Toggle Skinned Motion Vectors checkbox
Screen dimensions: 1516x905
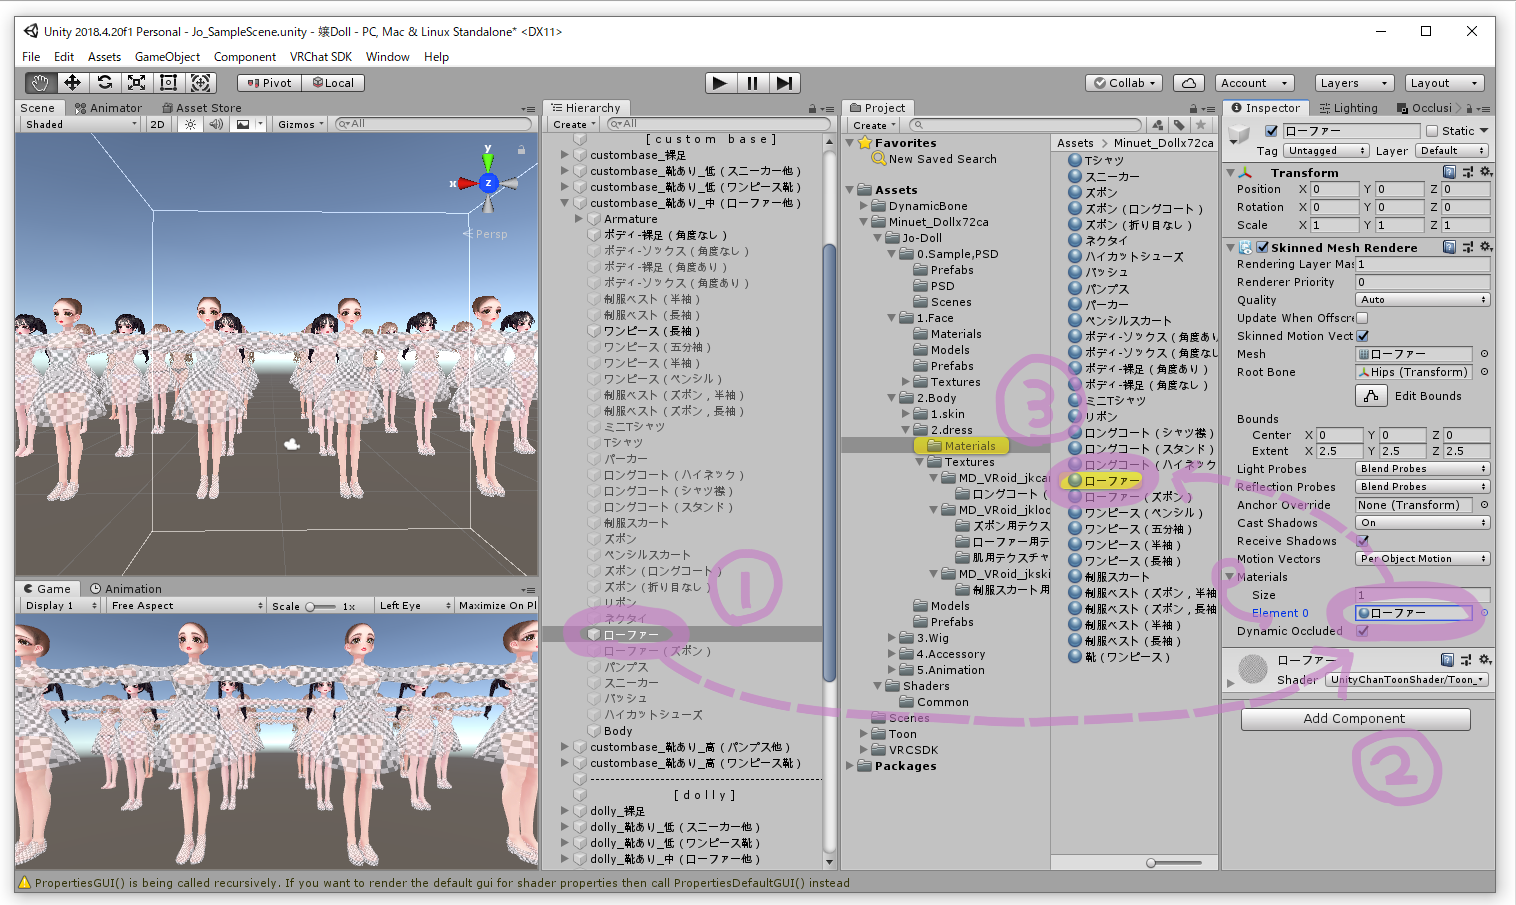pyautogui.click(x=1362, y=336)
